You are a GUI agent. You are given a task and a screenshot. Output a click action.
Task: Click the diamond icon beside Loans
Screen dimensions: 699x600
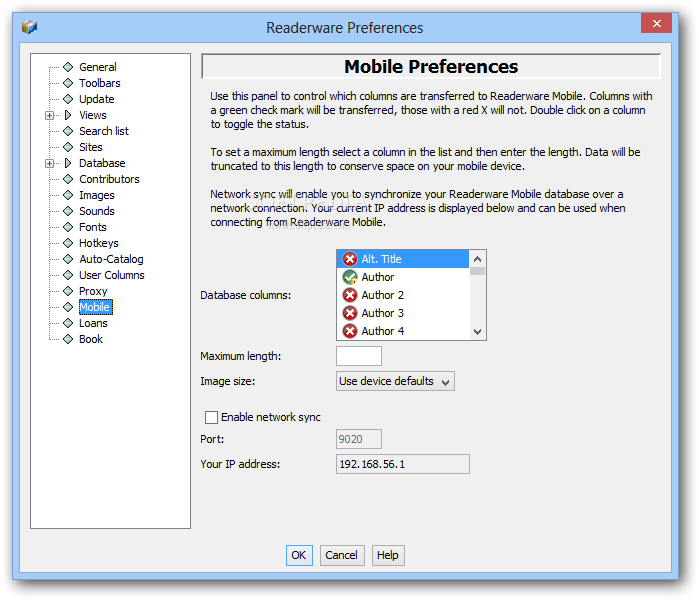[x=68, y=323]
